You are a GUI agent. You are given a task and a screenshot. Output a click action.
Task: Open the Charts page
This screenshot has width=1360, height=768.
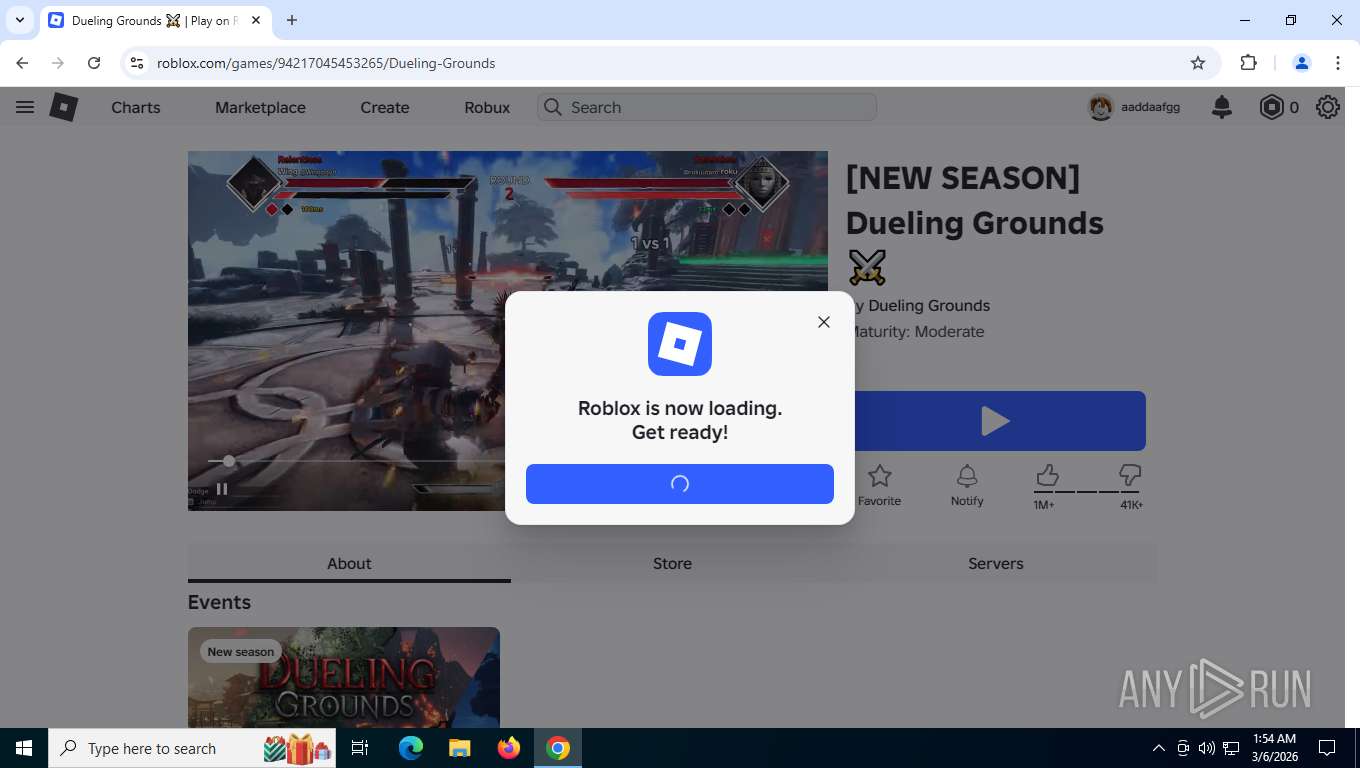pyautogui.click(x=136, y=107)
